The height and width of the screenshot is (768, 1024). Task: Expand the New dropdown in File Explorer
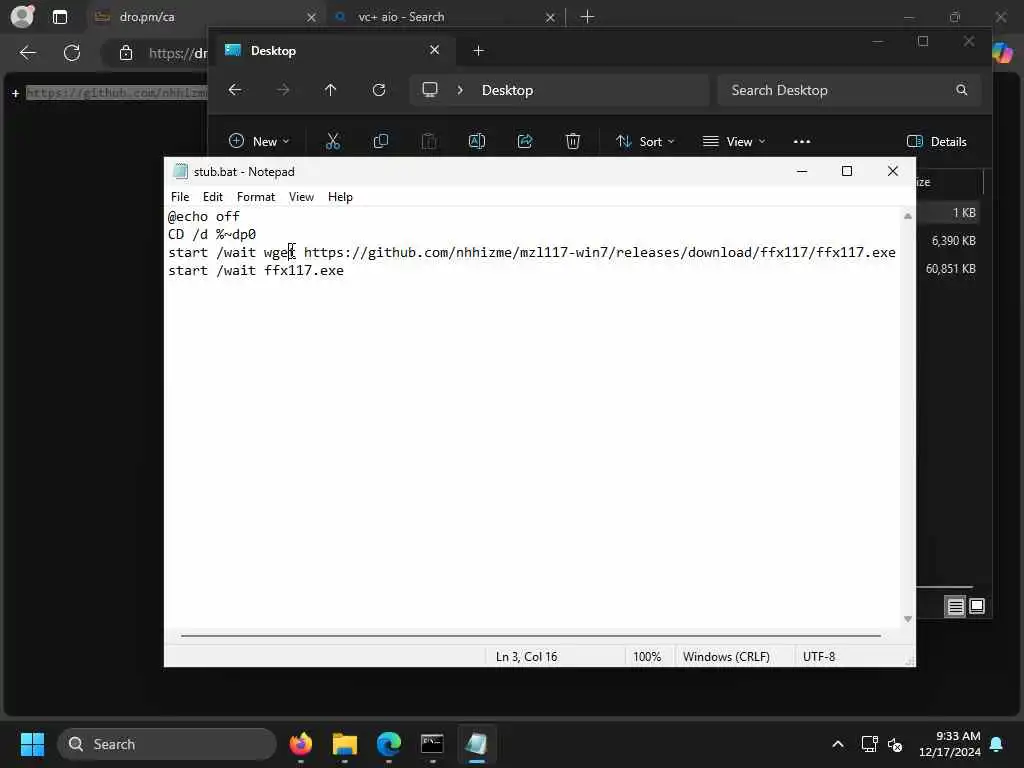point(259,141)
